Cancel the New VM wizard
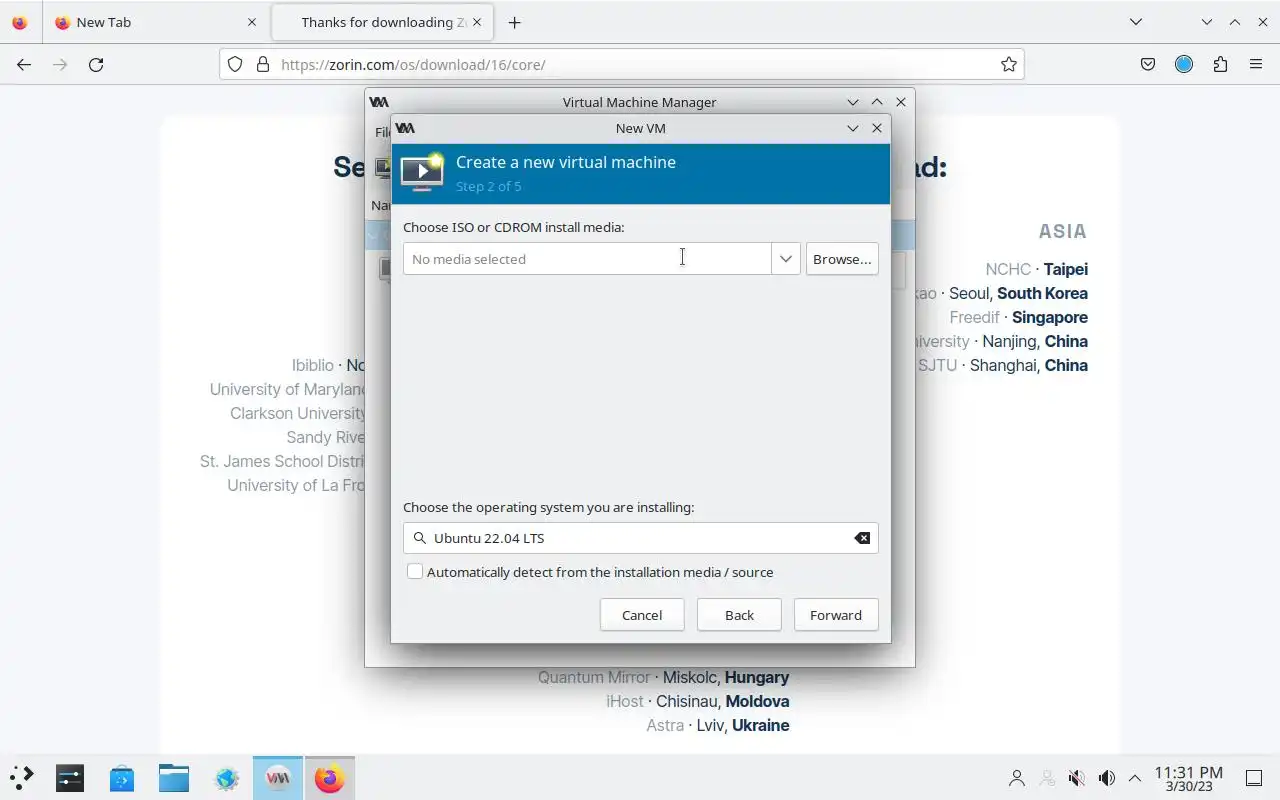 tap(642, 615)
